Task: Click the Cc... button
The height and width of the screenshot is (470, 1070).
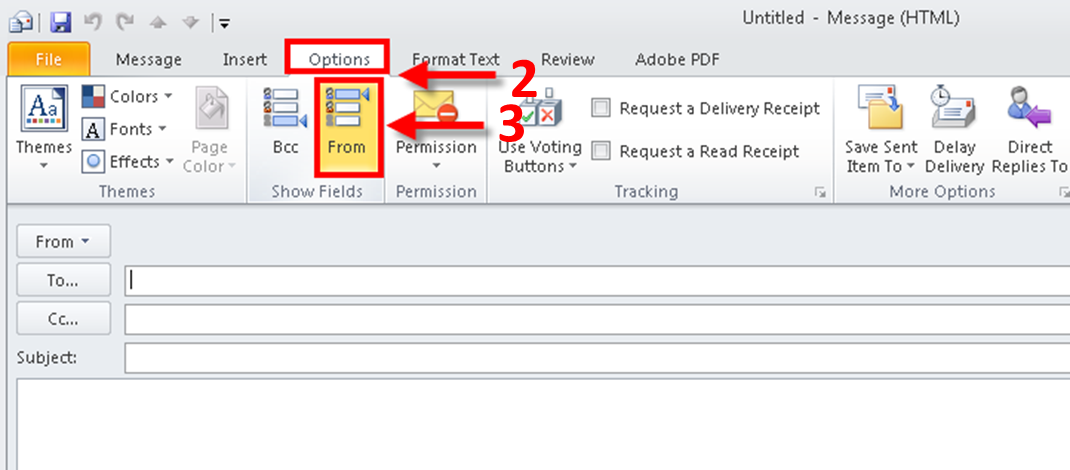Action: (63, 319)
